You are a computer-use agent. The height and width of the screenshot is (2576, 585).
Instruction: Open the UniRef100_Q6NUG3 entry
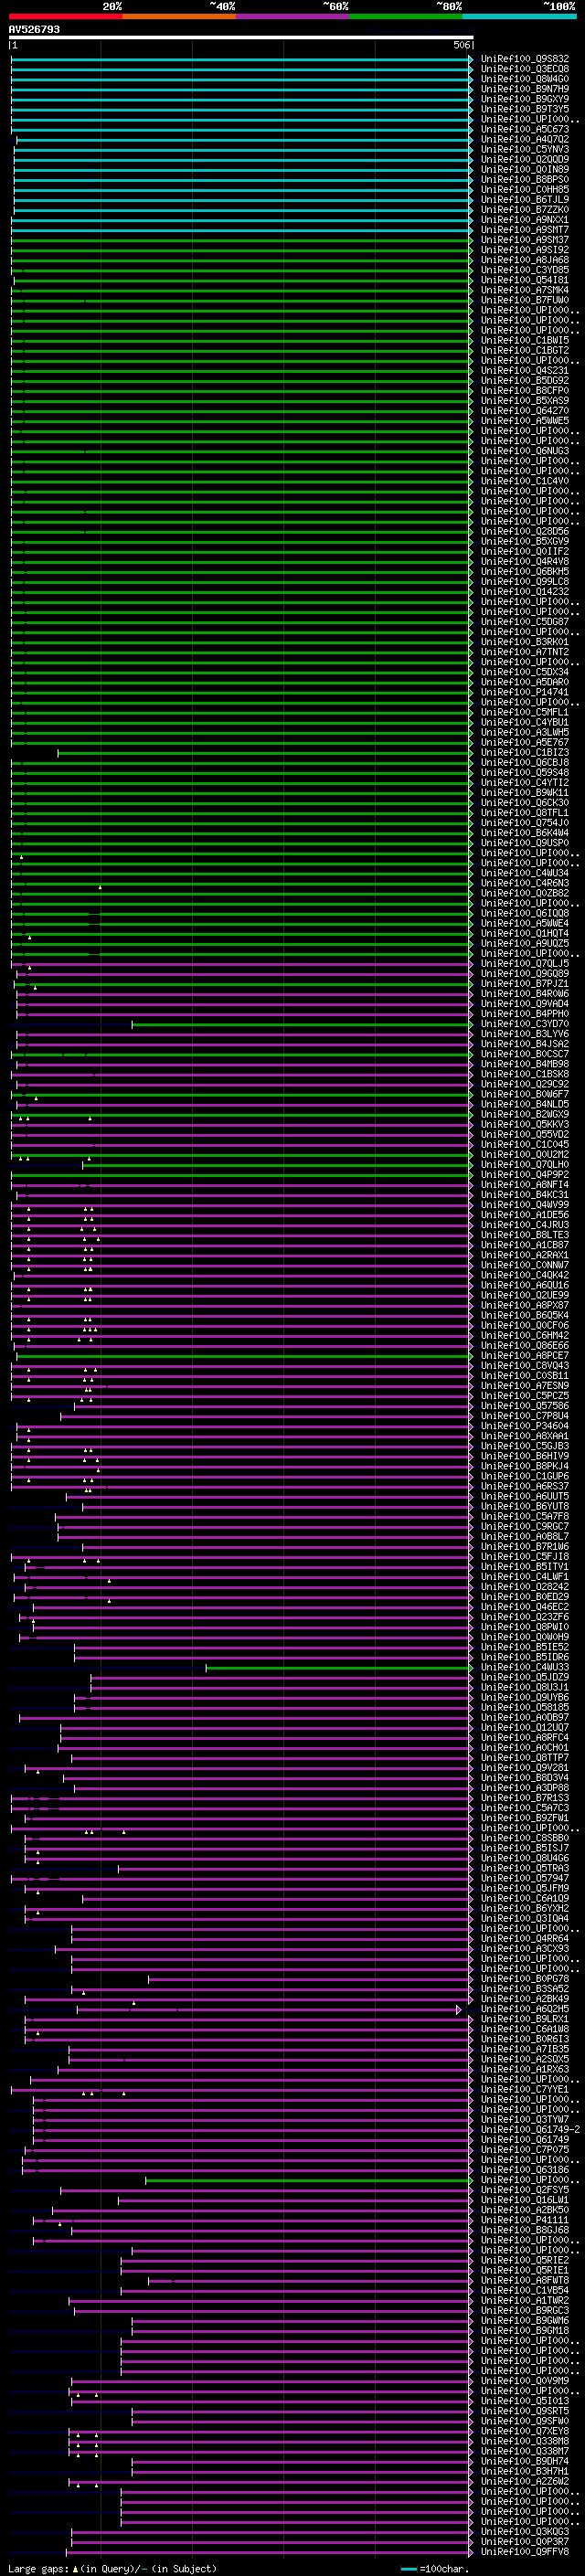coord(525,451)
